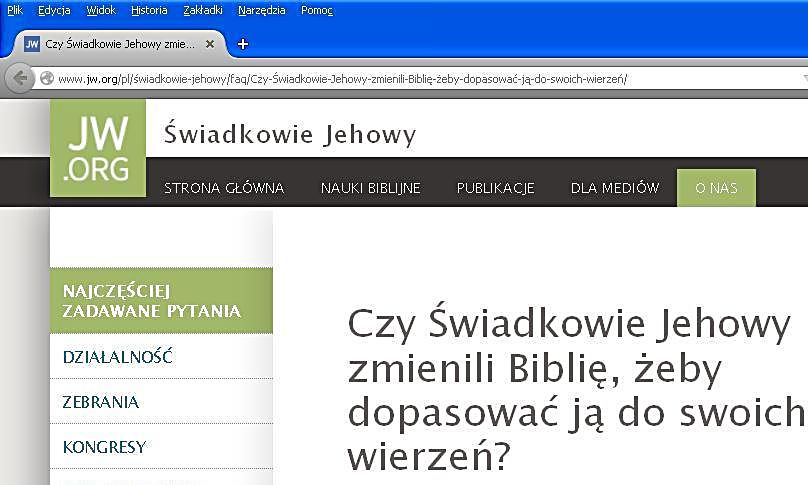Open the Pomoc menu
This screenshot has width=808, height=485.
(x=317, y=10)
